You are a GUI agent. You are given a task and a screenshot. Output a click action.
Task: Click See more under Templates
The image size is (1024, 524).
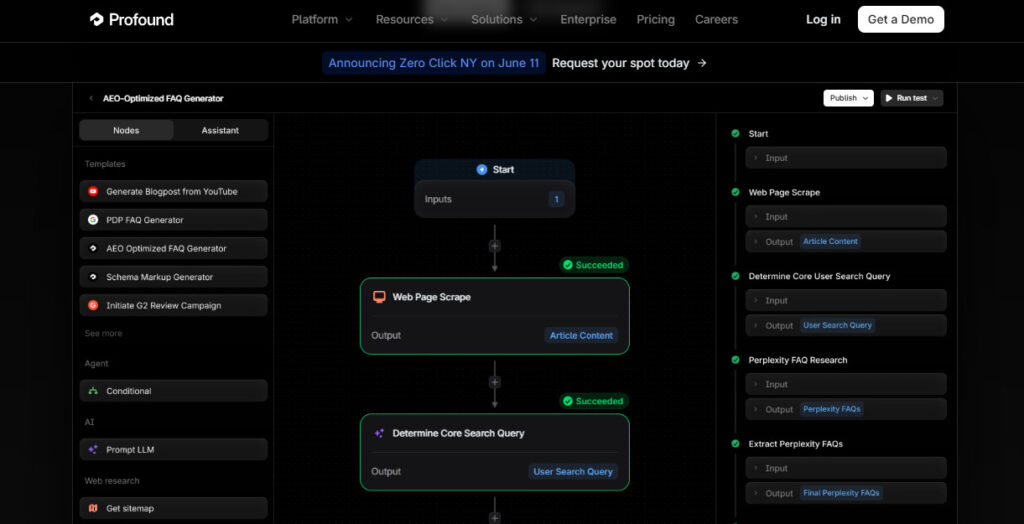point(103,333)
